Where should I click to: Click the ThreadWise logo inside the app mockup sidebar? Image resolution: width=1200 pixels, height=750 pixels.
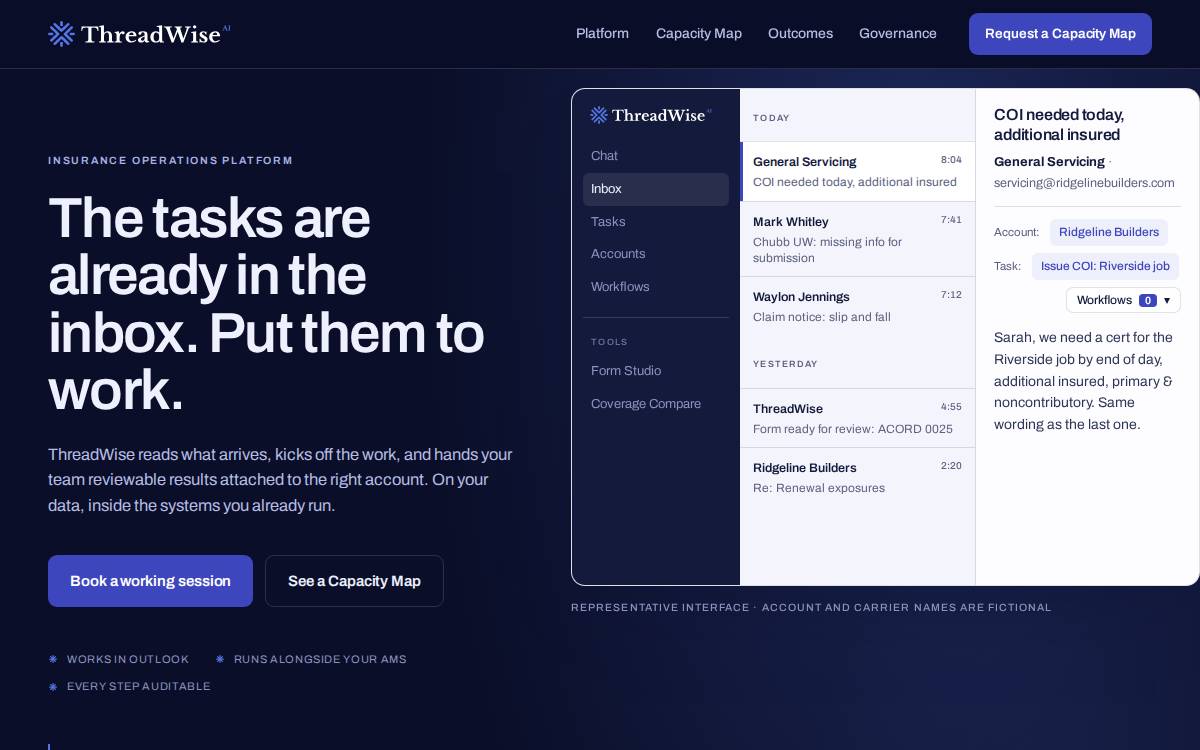coord(651,115)
